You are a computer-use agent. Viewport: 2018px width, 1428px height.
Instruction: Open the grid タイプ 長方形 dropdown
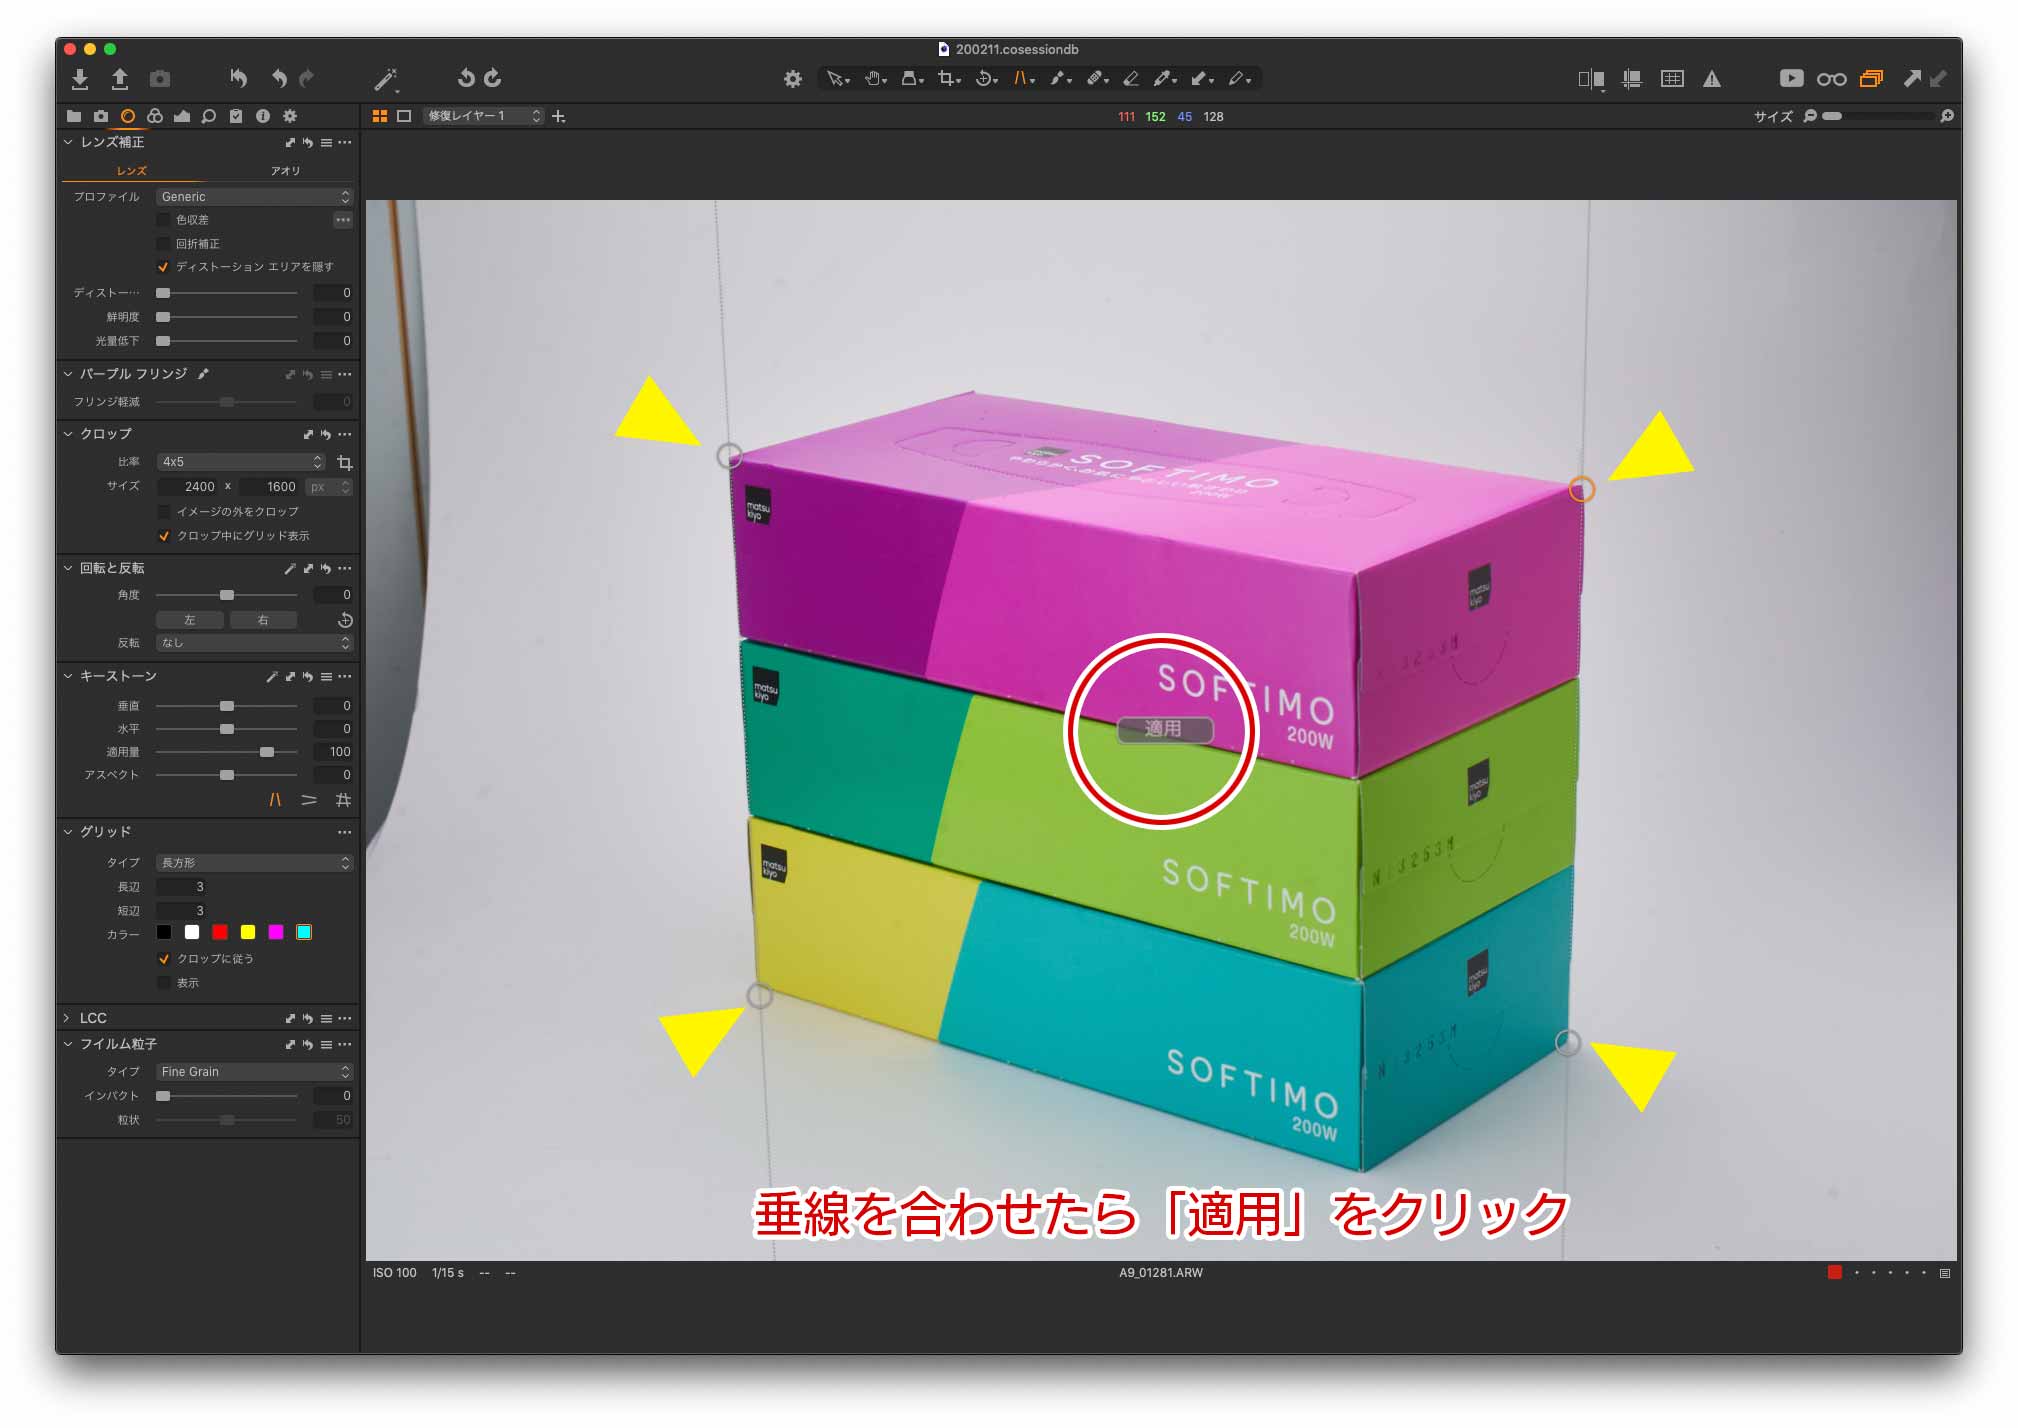click(255, 863)
